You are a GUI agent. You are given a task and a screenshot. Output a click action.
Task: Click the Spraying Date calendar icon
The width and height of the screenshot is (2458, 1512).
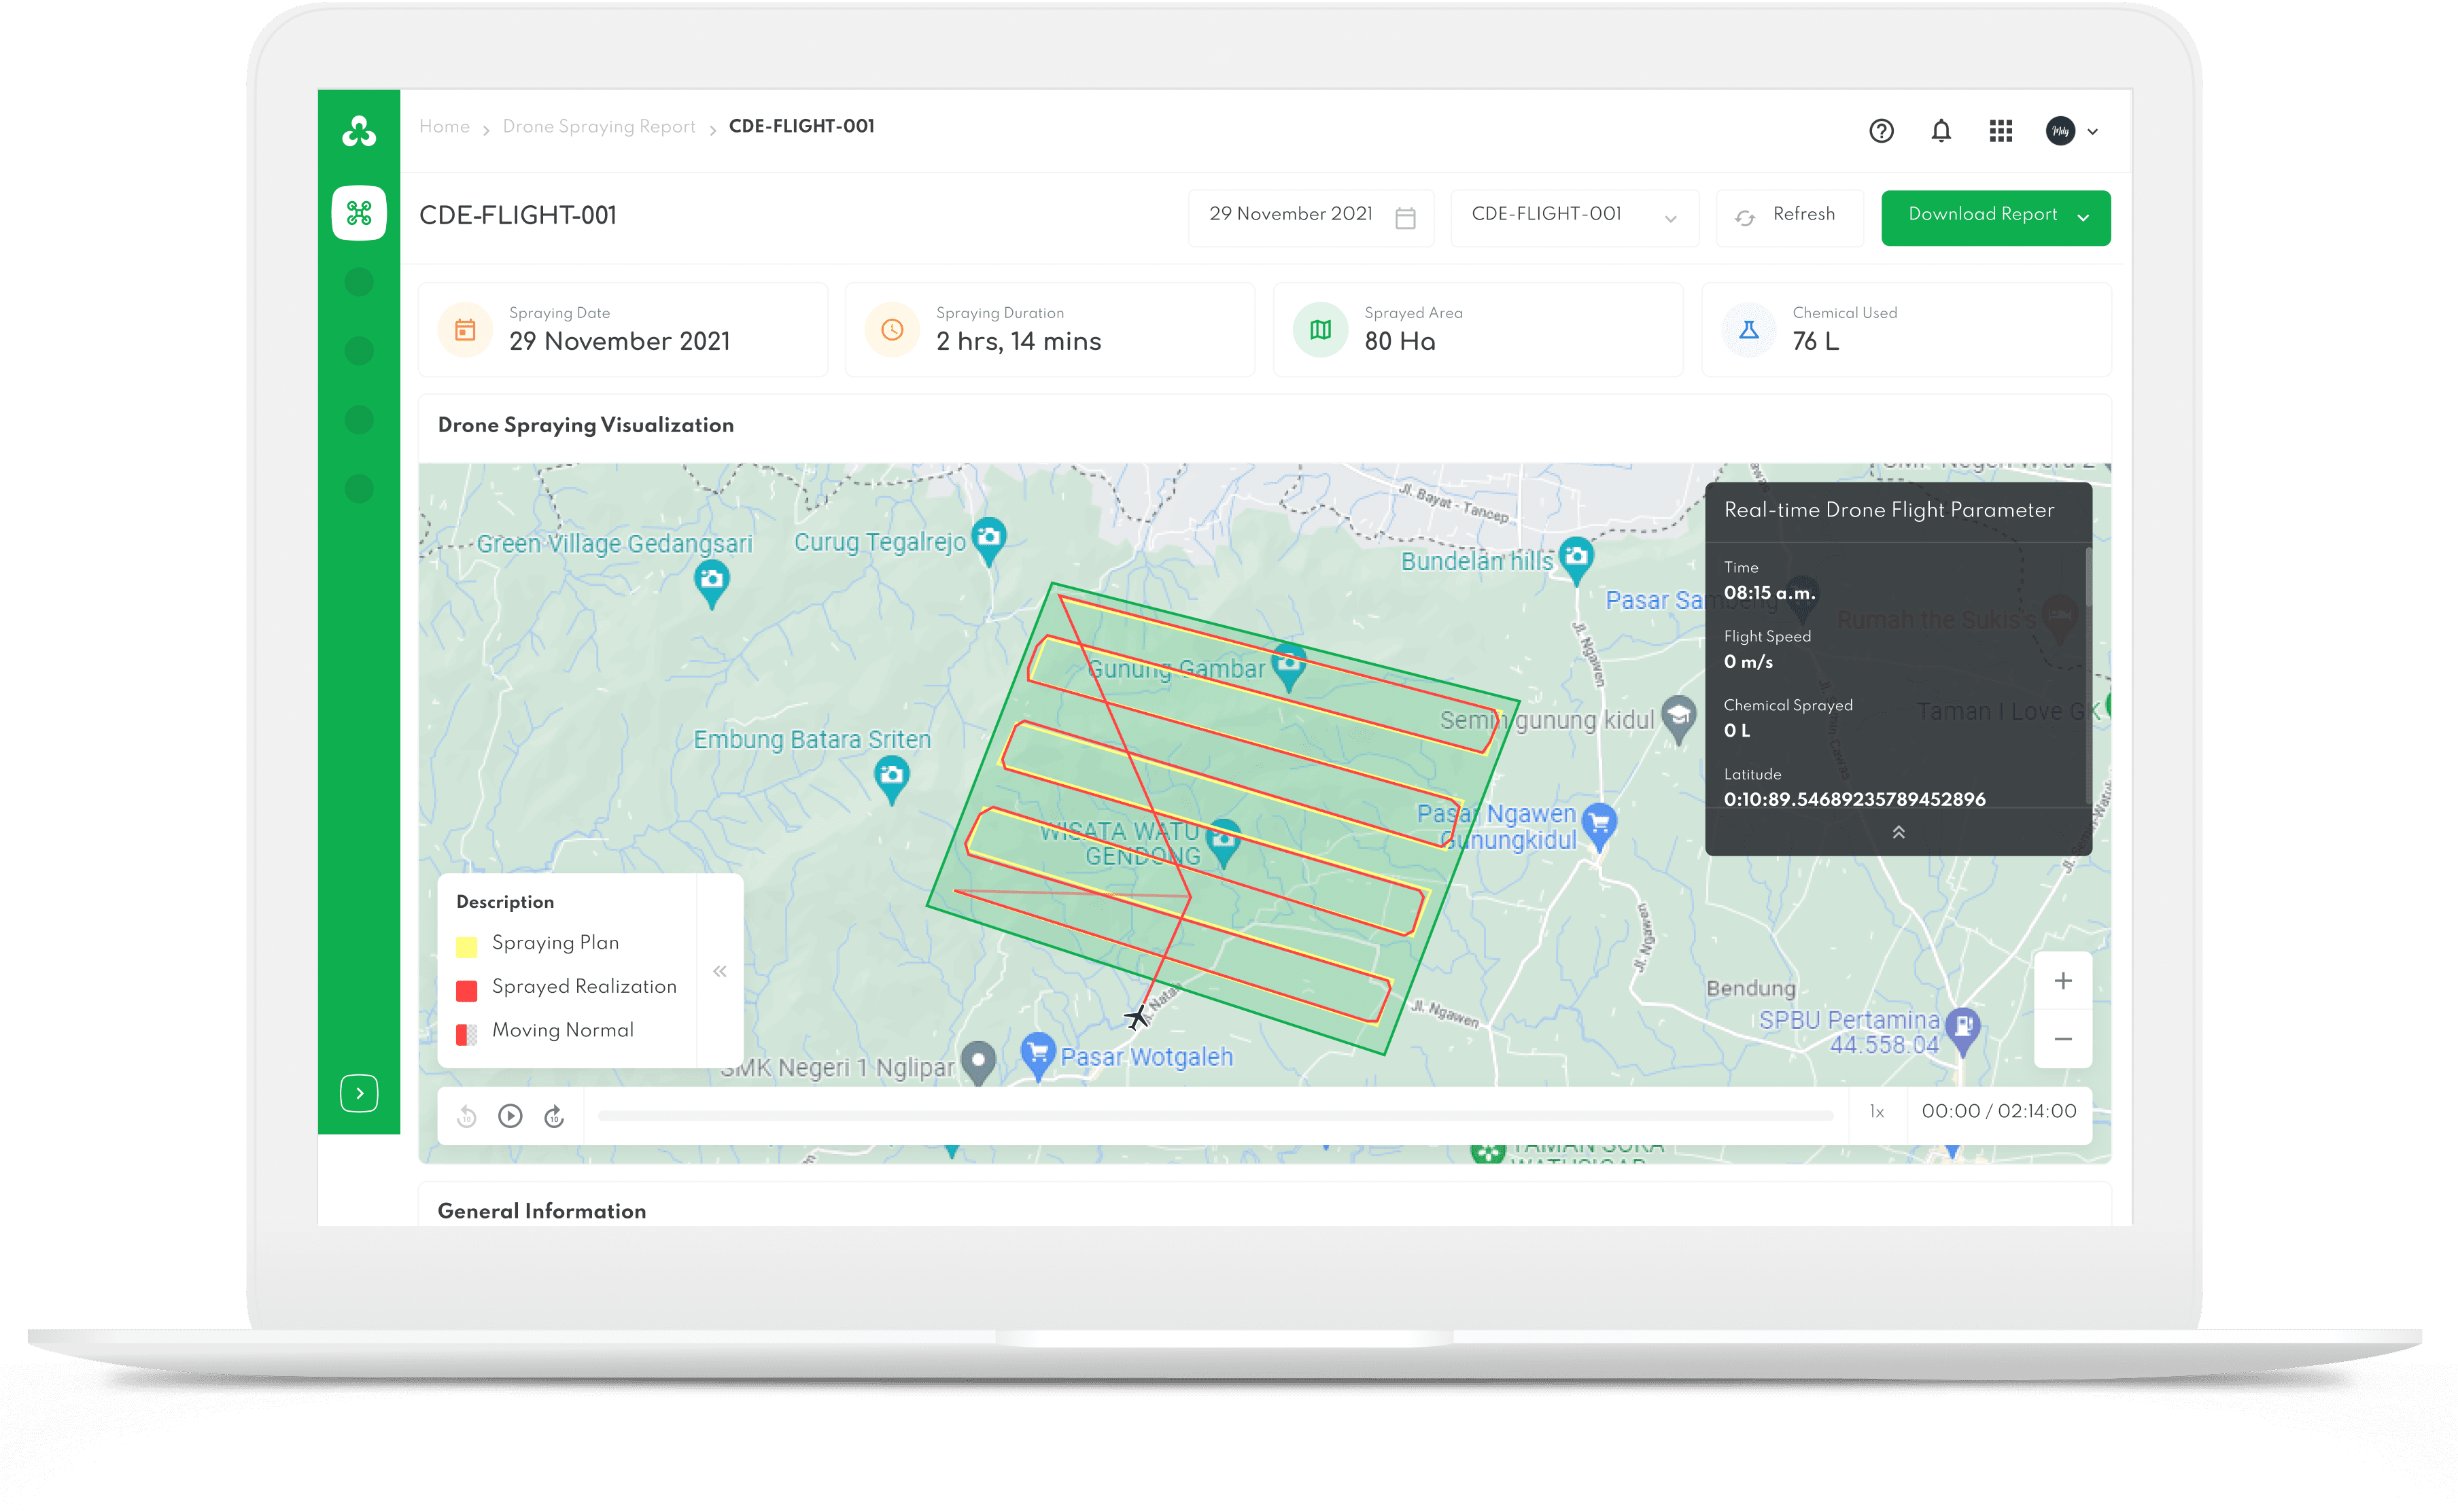click(465, 329)
